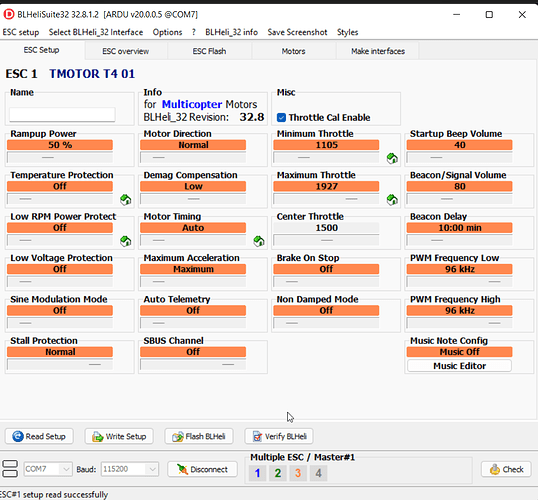
Task: Adjust the Minimum Throttle slider
Action: (326, 158)
